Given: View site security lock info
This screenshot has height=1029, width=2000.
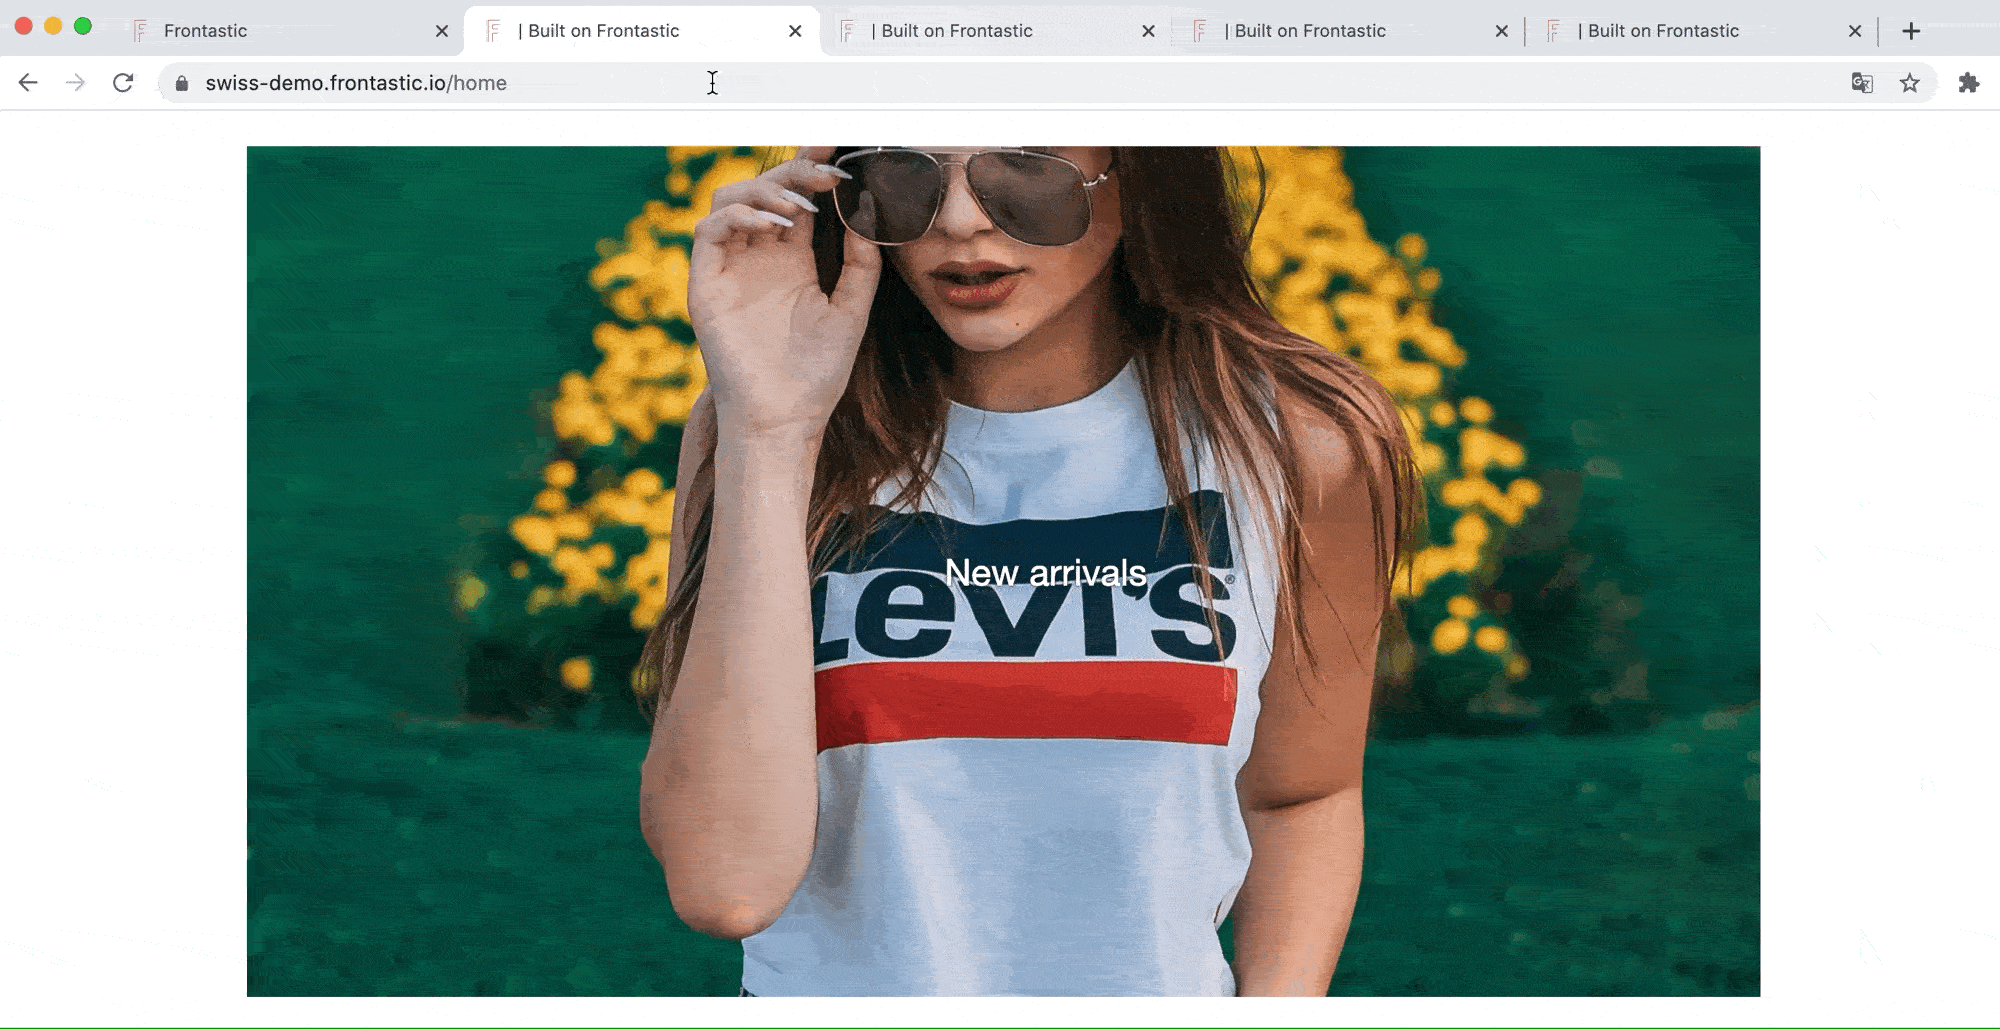Looking at the screenshot, I should [x=182, y=84].
